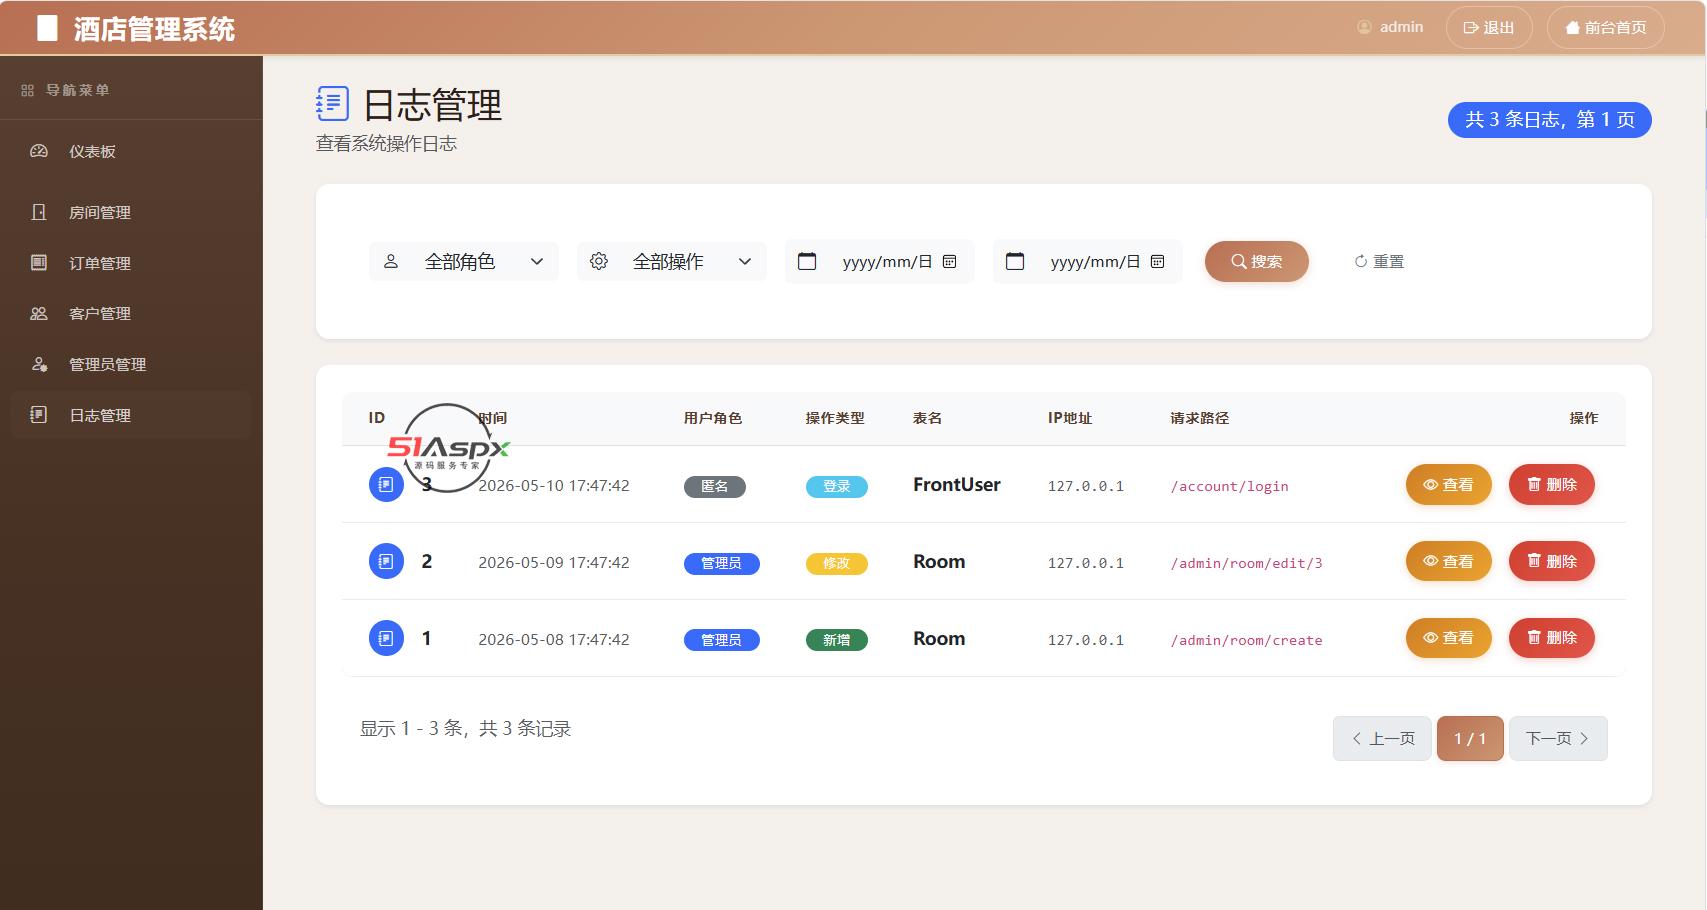
Task: Click the timestamp 2026-05-09 17:47:42
Action: (554, 562)
